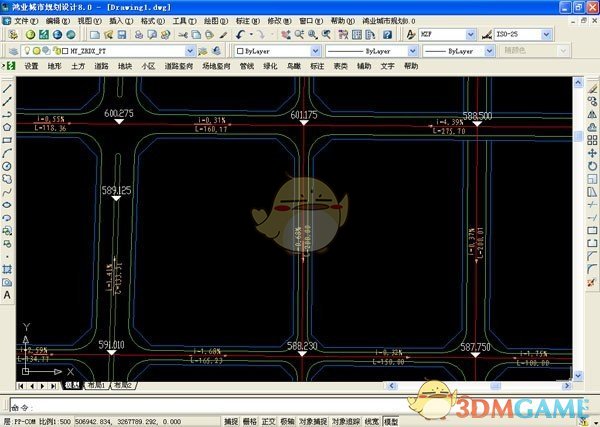Select the Revision Cloud tool
600x427 pixels.
(x=7, y=179)
